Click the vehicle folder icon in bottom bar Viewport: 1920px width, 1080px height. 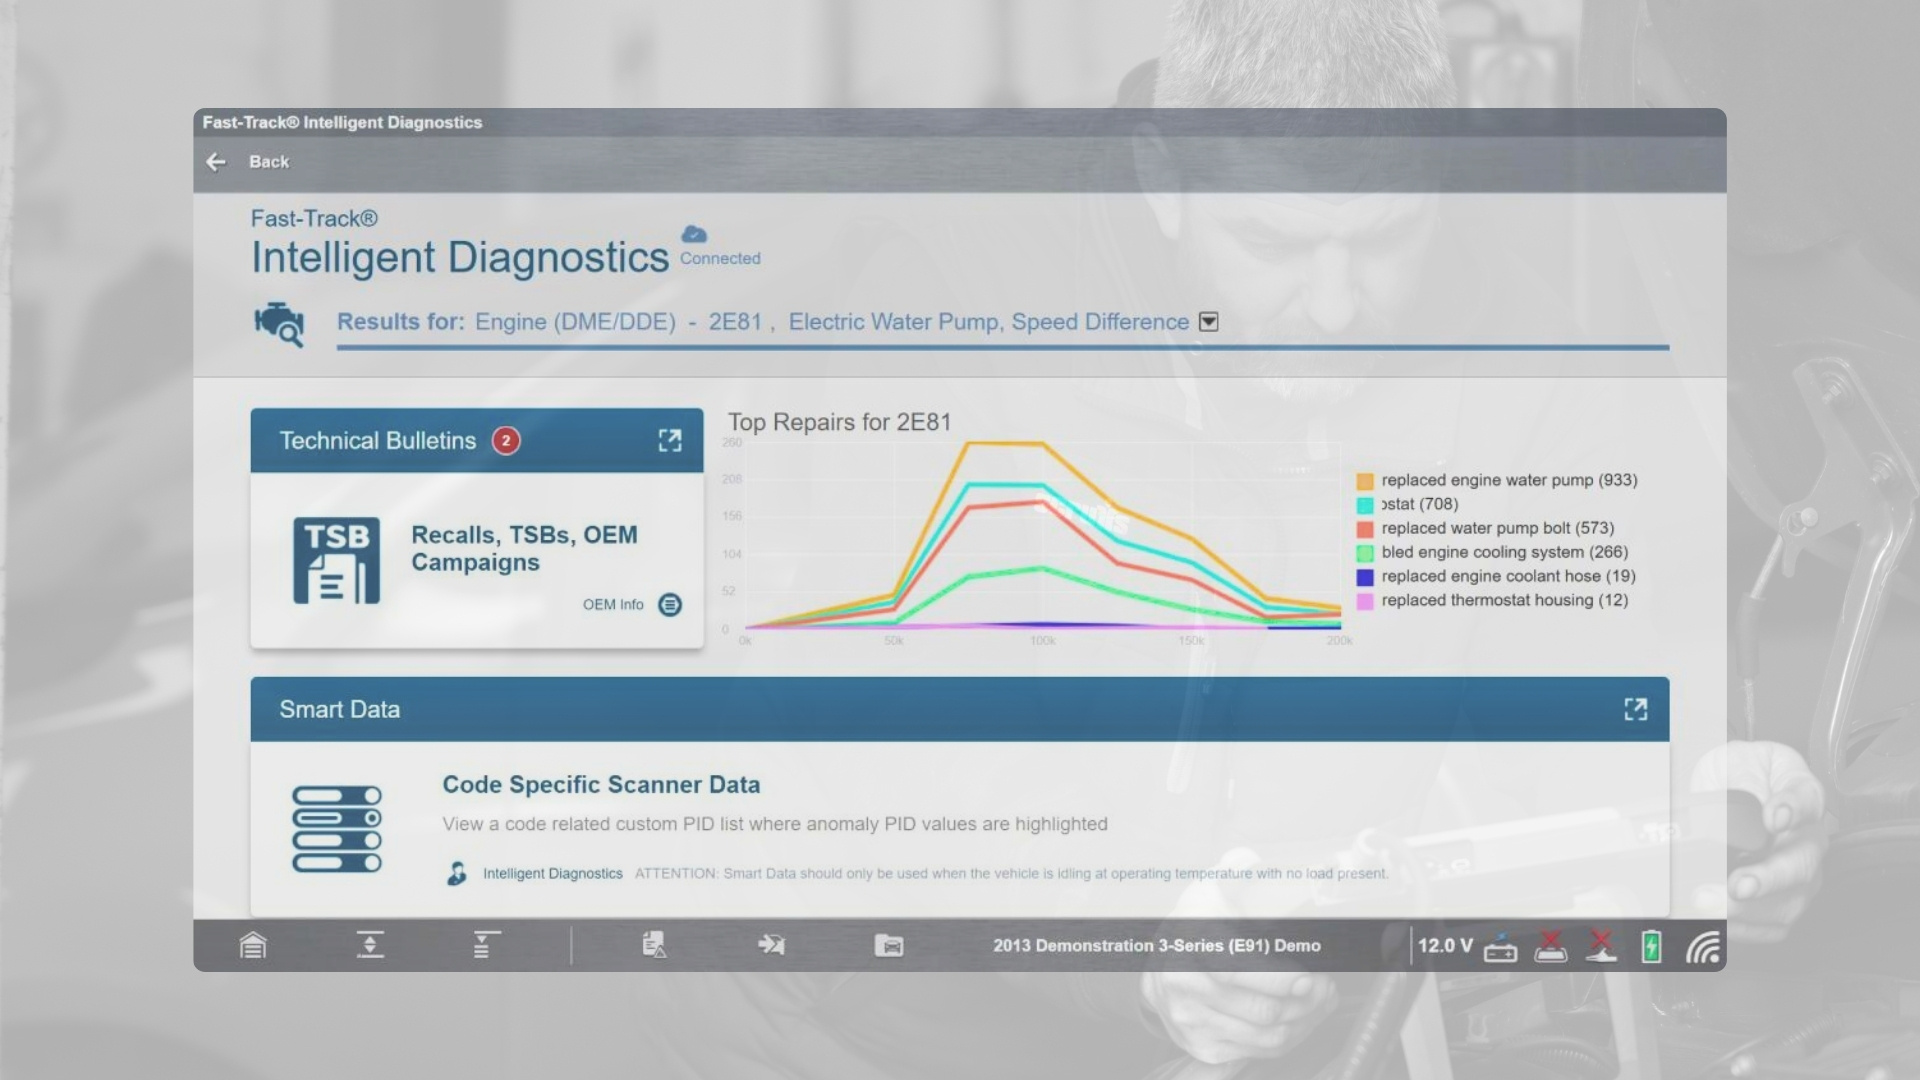click(x=889, y=945)
